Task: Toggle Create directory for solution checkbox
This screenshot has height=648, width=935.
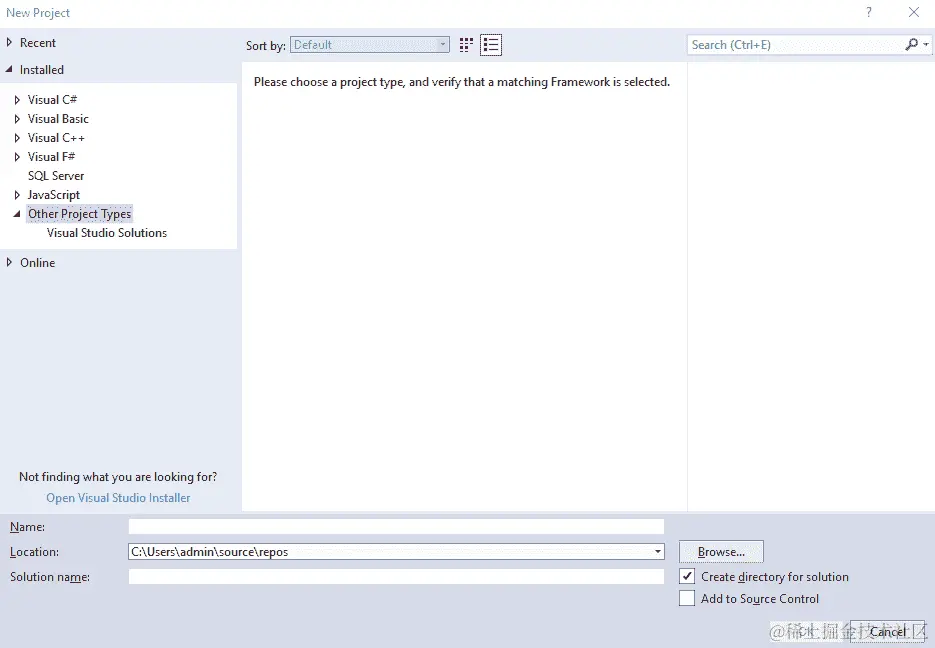Action: click(687, 576)
